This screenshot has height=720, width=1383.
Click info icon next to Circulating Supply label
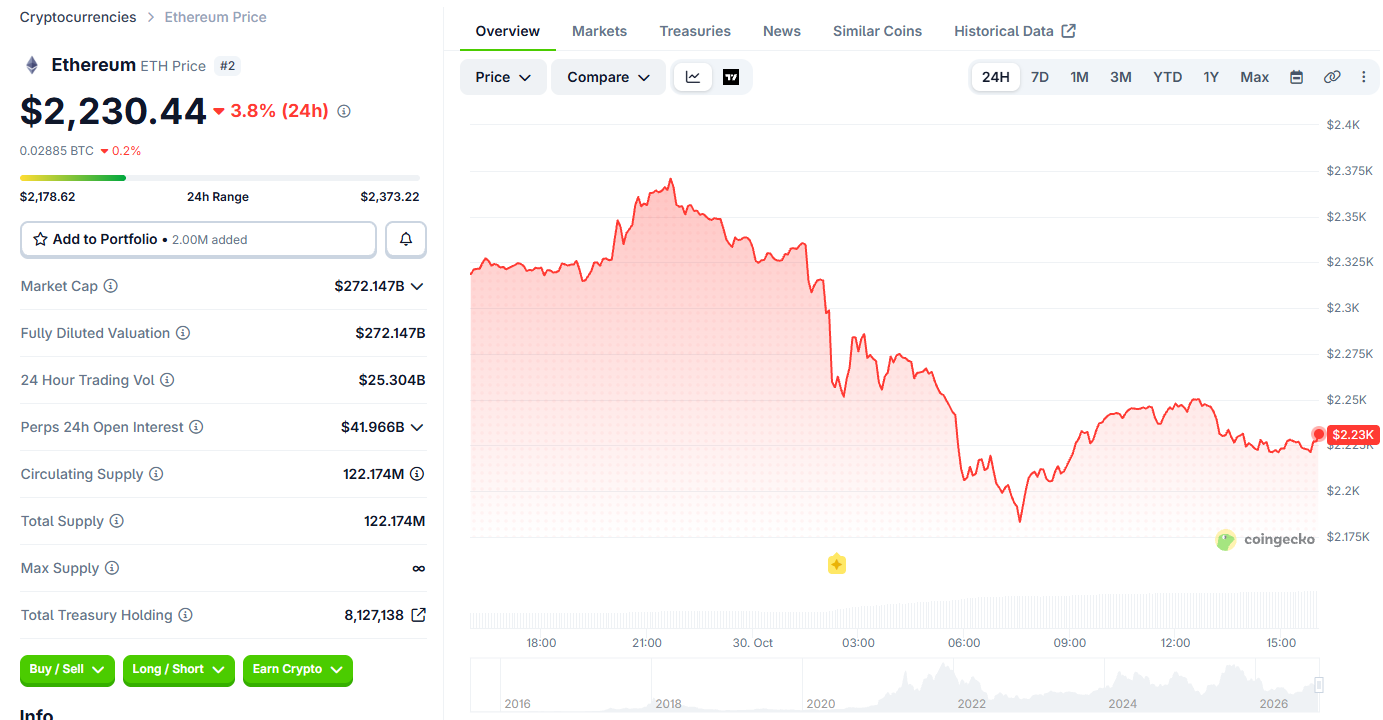pos(156,474)
